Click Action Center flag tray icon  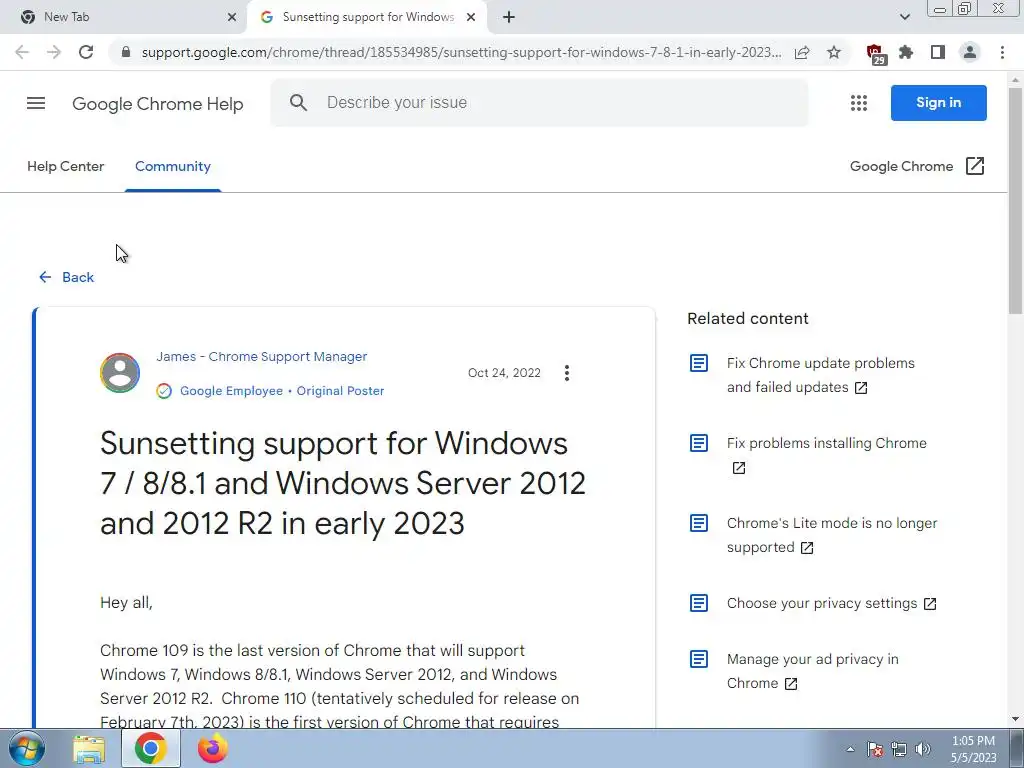(875, 749)
